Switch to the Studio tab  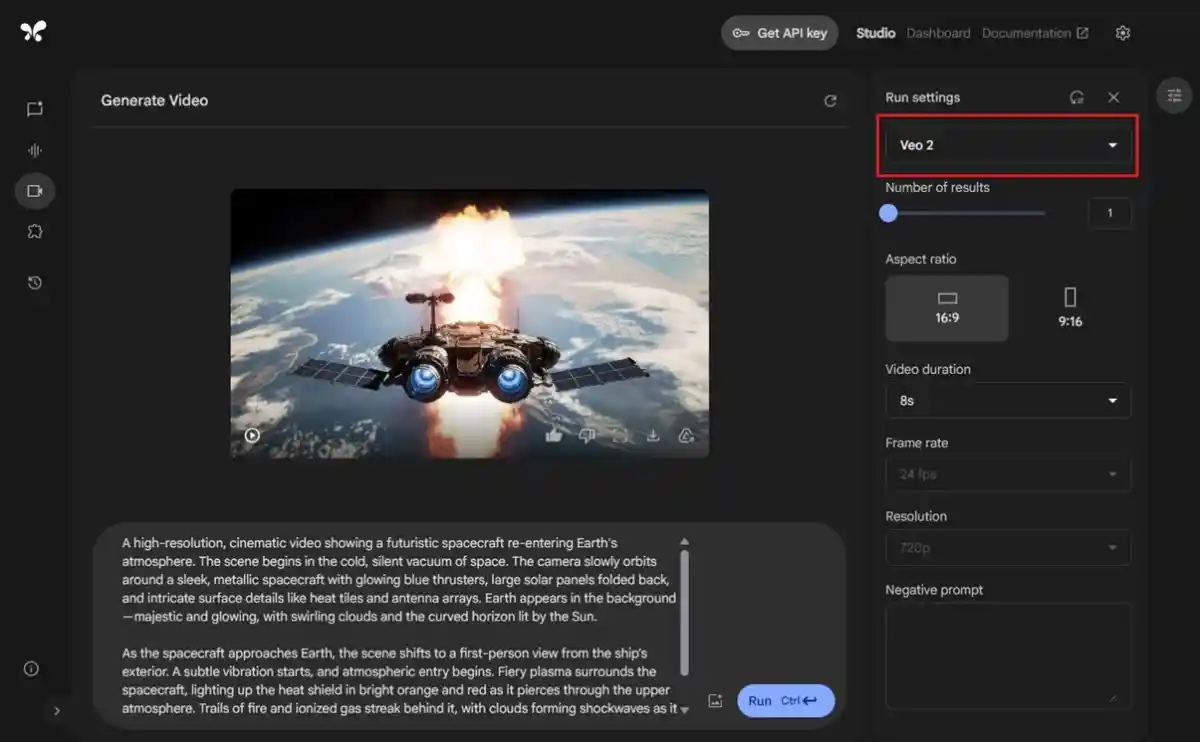(x=875, y=33)
